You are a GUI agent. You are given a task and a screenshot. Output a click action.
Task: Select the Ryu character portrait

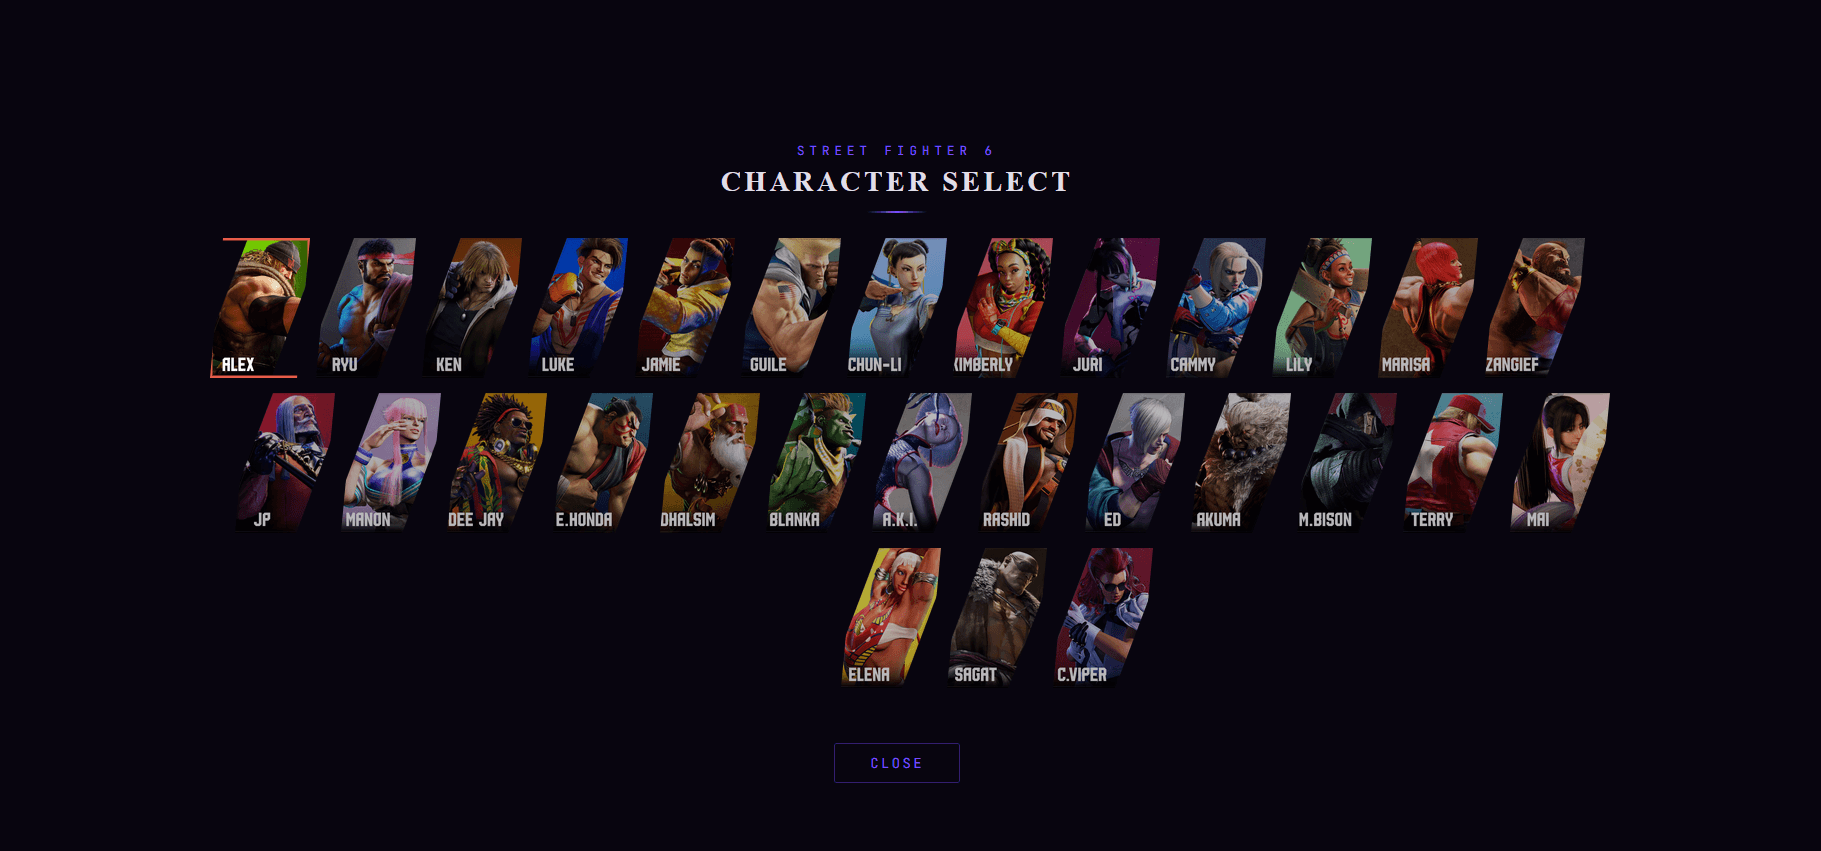click(x=367, y=307)
